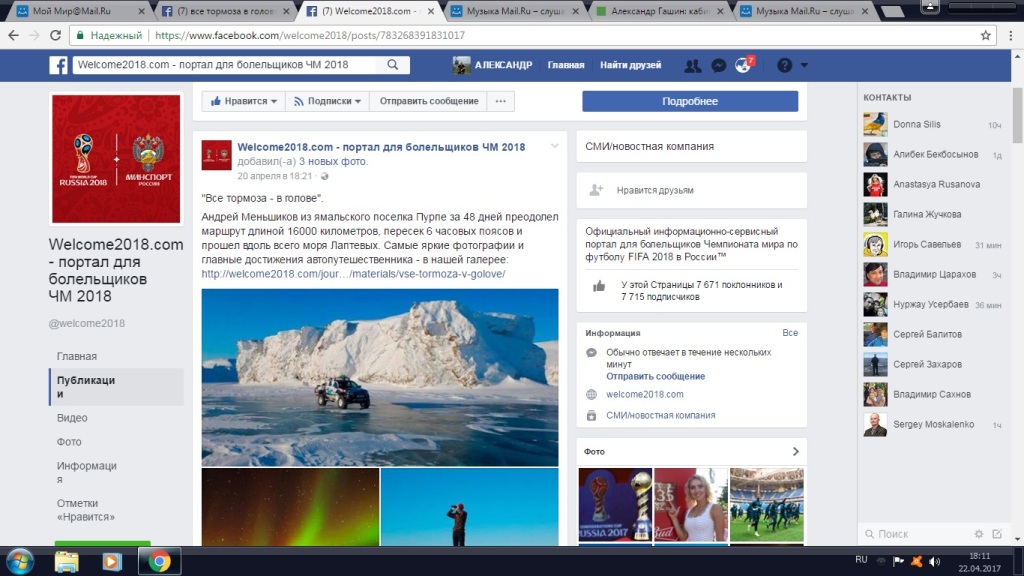Bookmark this page with the star

point(985,35)
